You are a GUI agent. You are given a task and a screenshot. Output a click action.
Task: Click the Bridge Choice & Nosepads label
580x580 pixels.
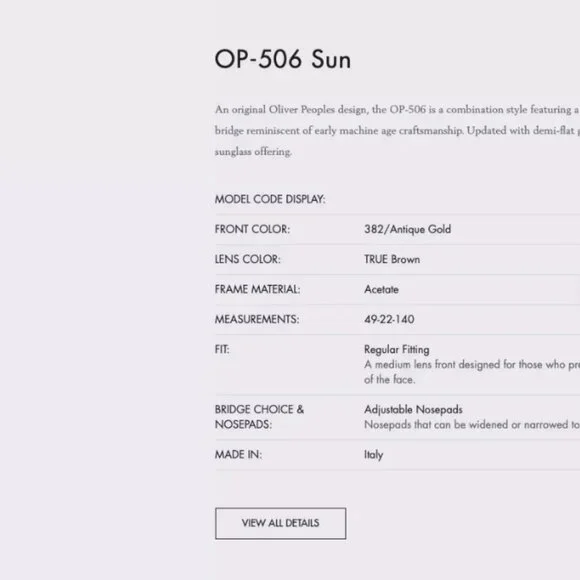coord(259,417)
